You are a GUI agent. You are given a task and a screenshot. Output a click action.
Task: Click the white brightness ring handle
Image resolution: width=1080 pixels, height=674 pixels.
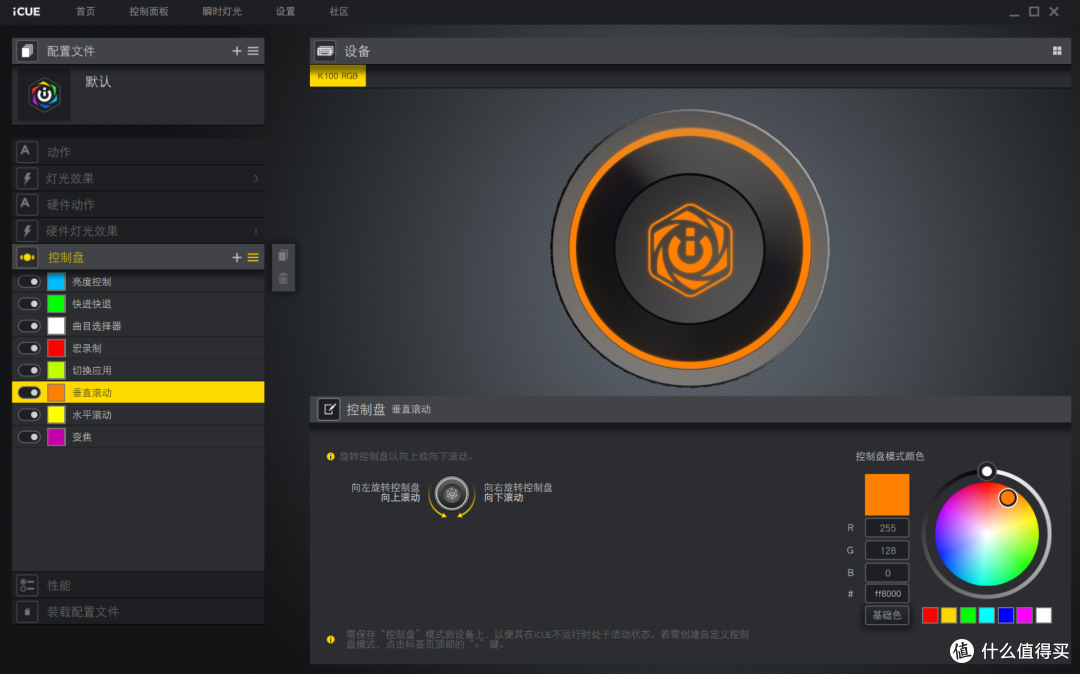pos(987,472)
